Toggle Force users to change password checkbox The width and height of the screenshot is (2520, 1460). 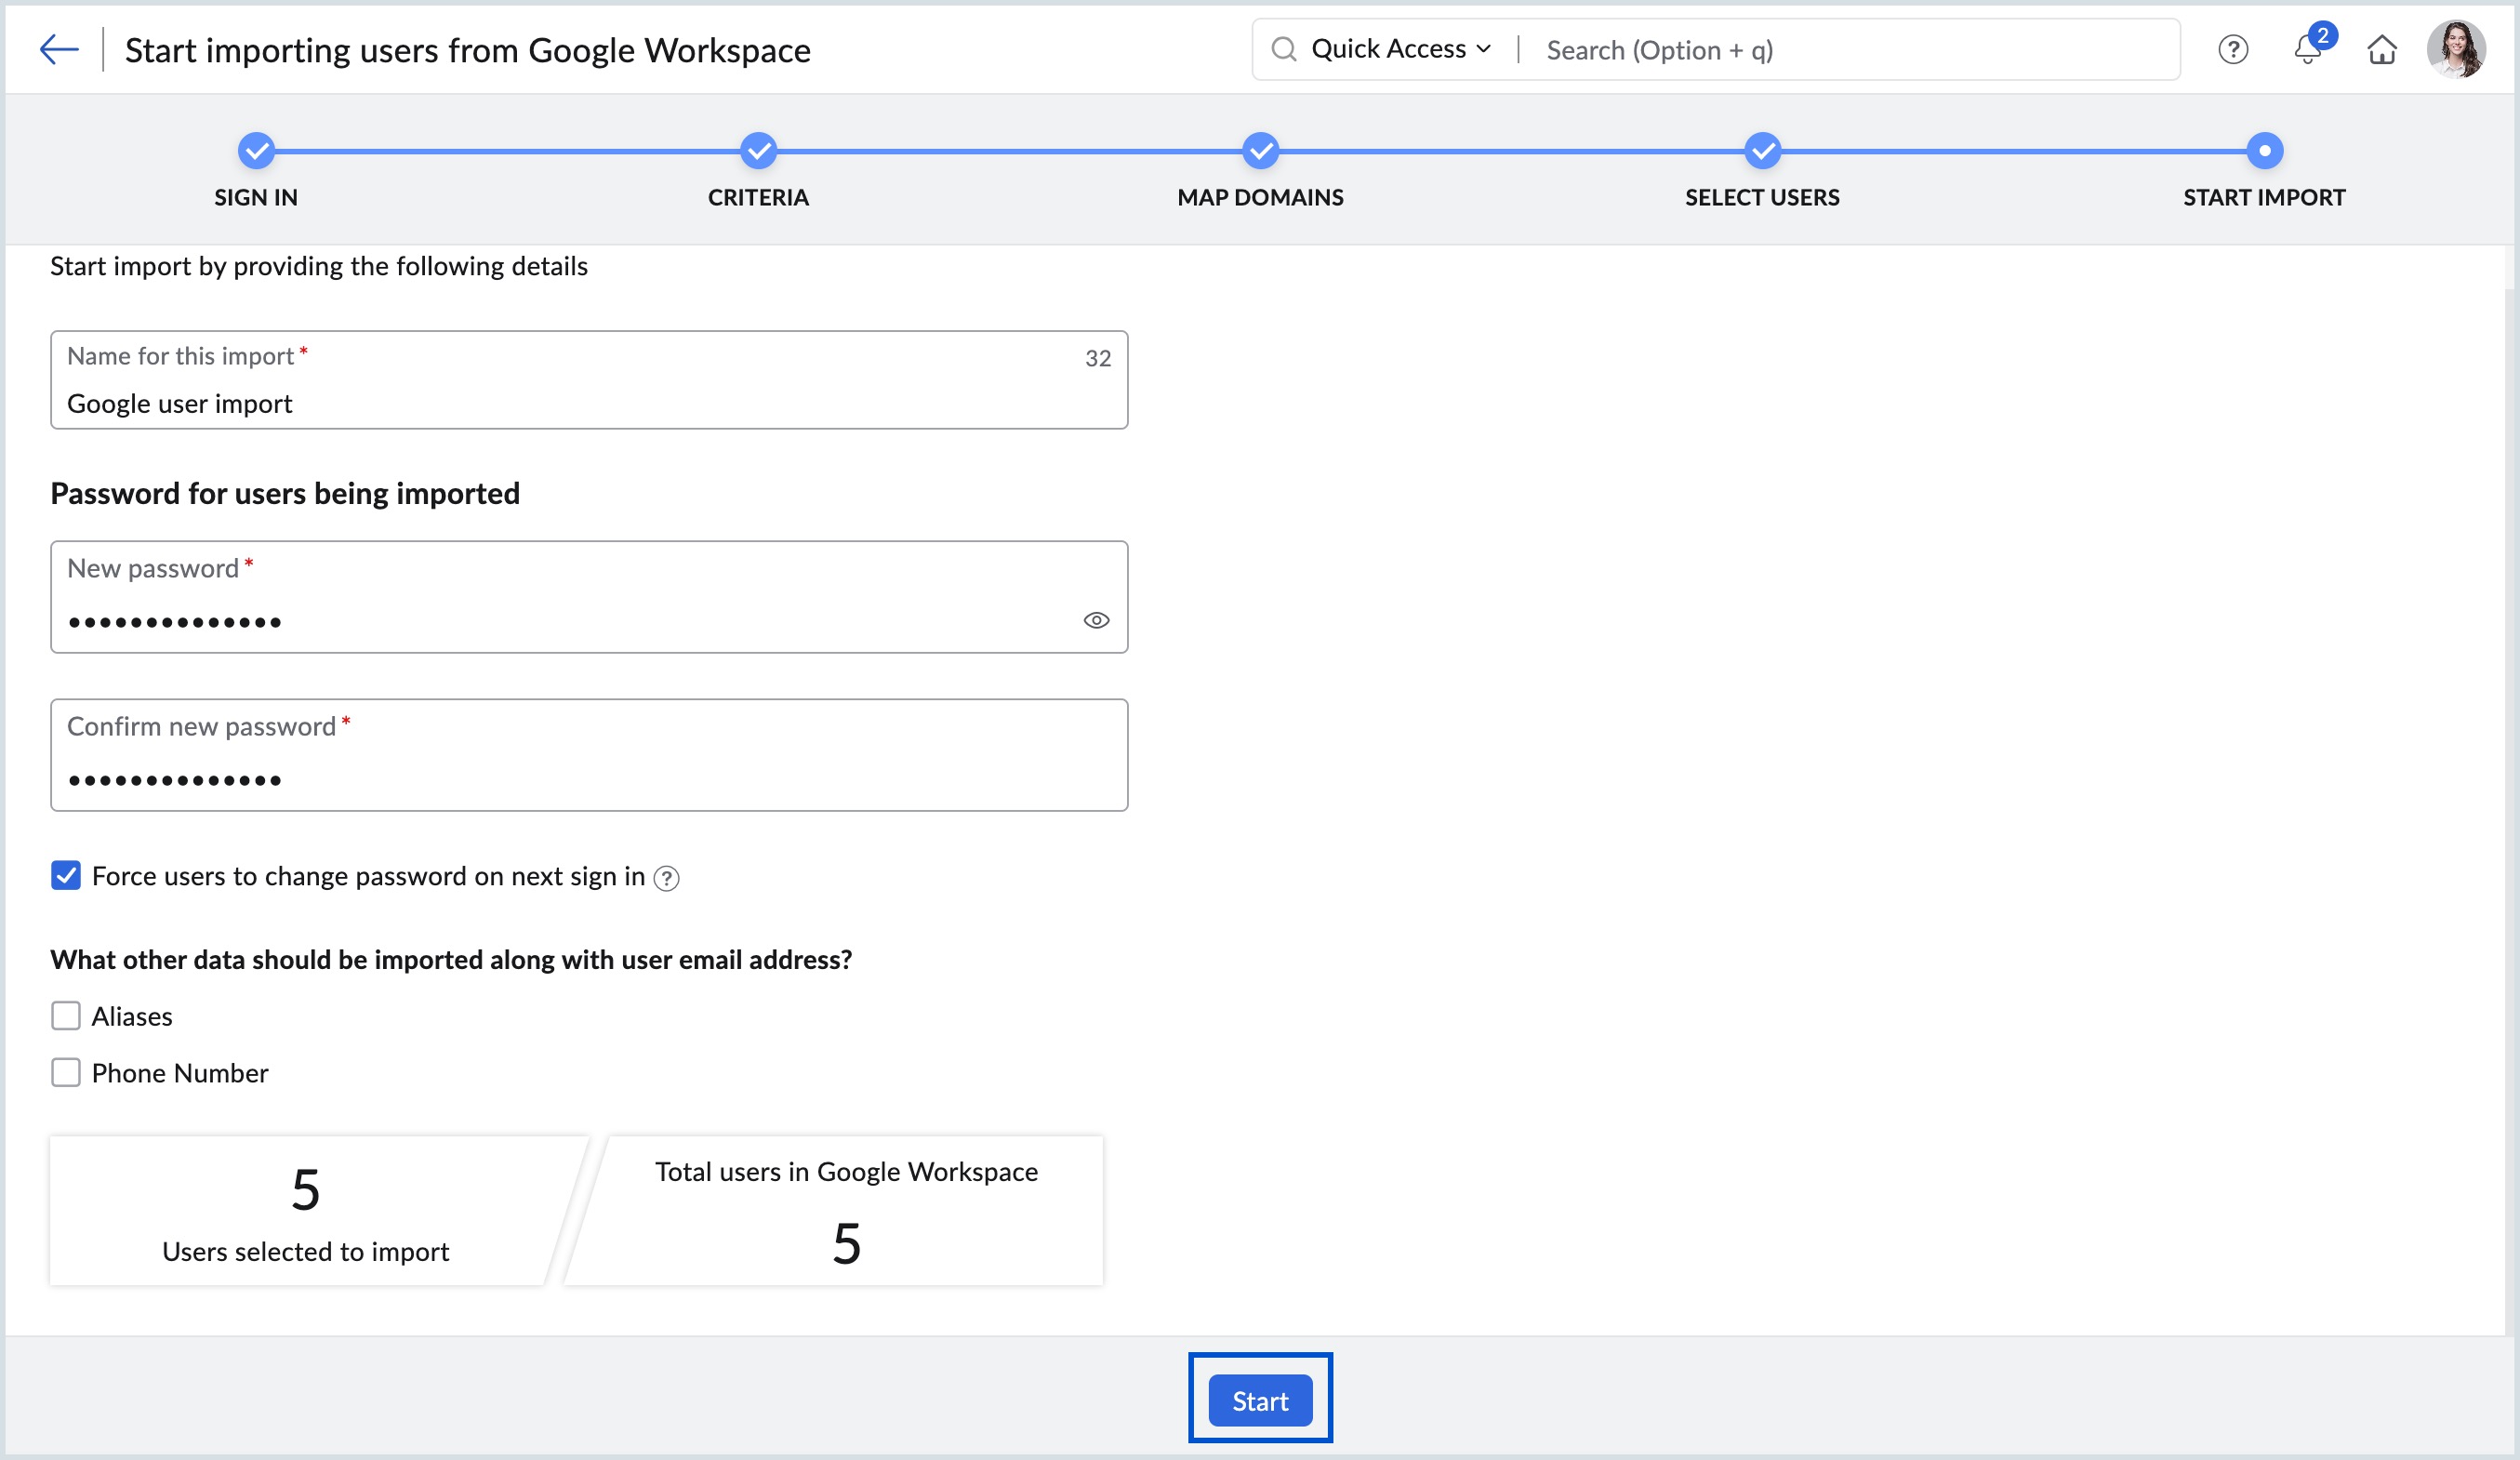66,876
